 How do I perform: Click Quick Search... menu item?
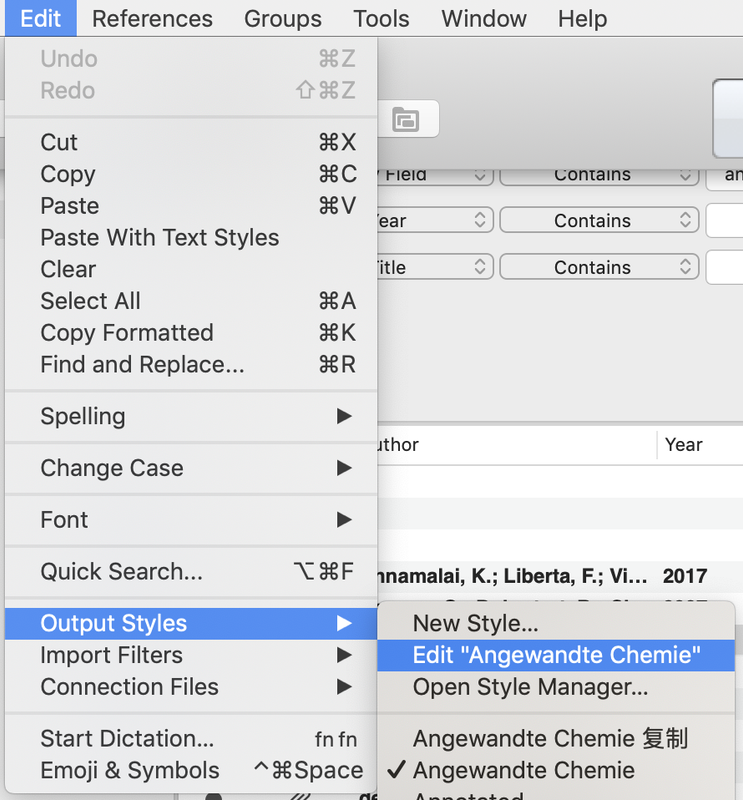pos(121,572)
